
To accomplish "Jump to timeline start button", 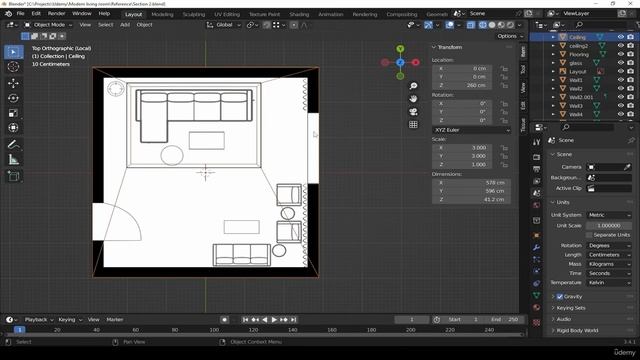I will pos(245,320).
